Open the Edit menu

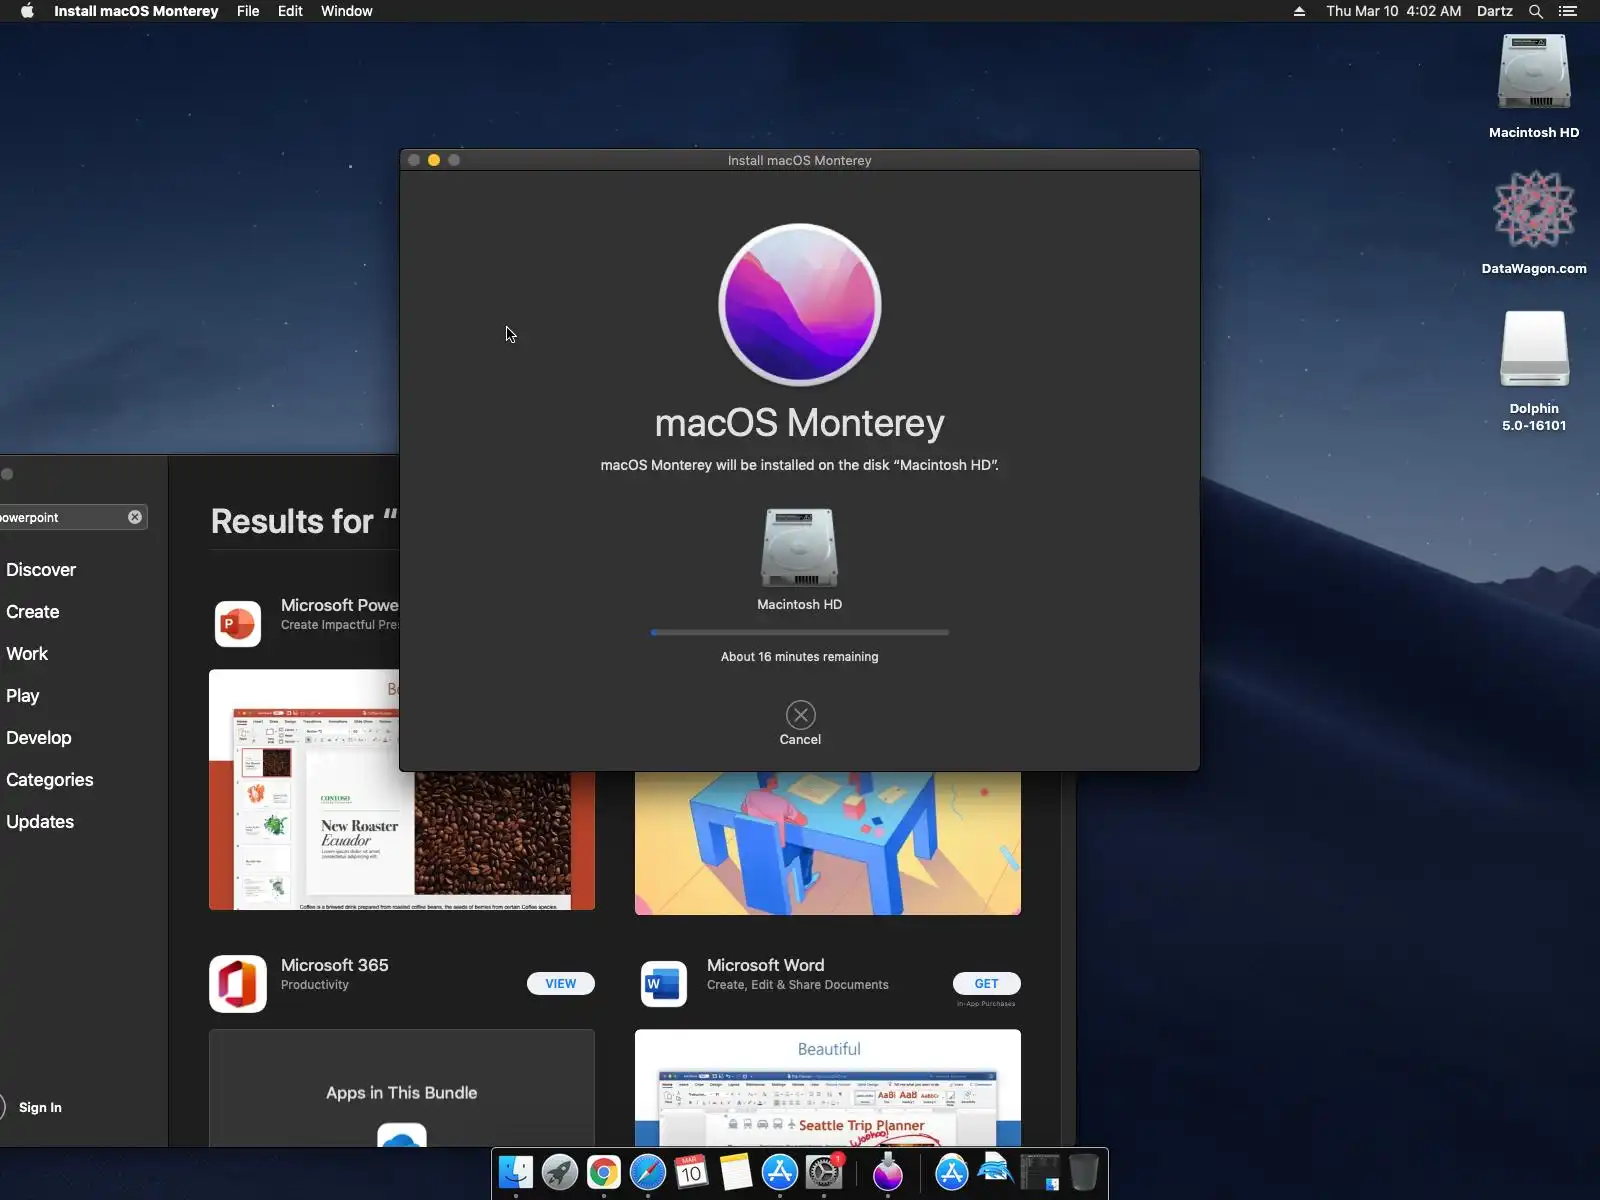pyautogui.click(x=290, y=11)
